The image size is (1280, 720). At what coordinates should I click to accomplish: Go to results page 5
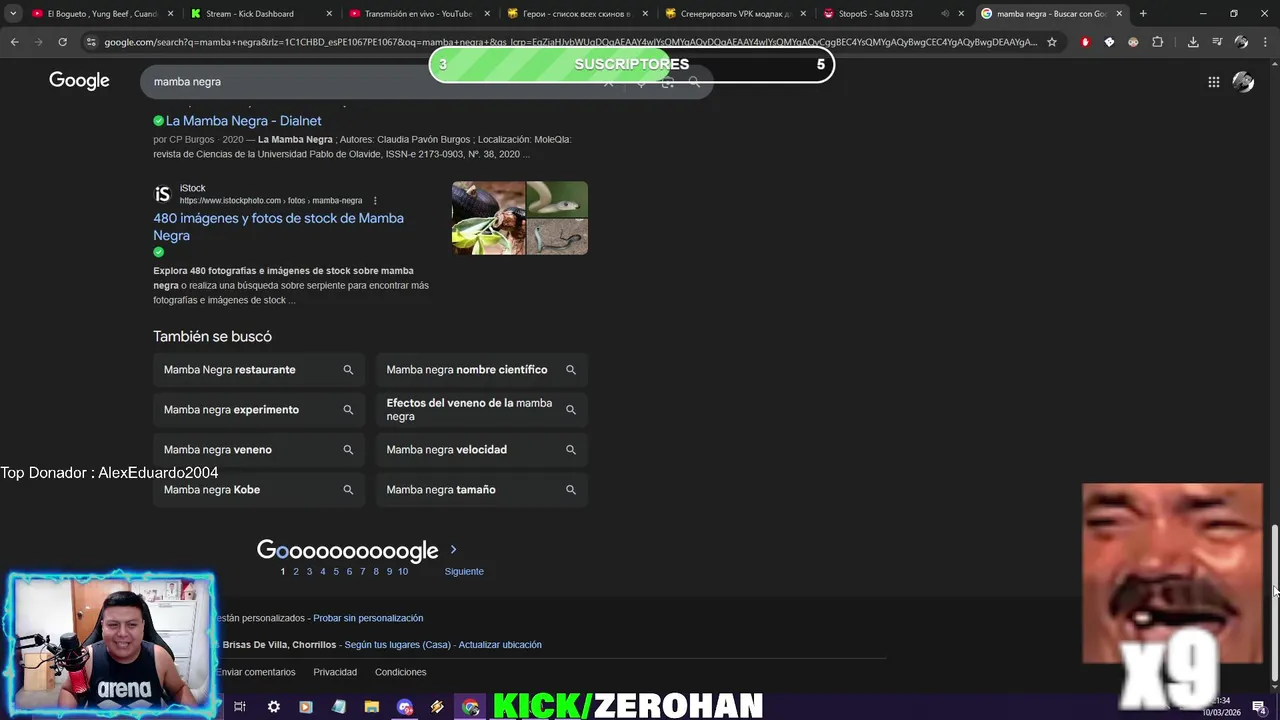(x=336, y=572)
